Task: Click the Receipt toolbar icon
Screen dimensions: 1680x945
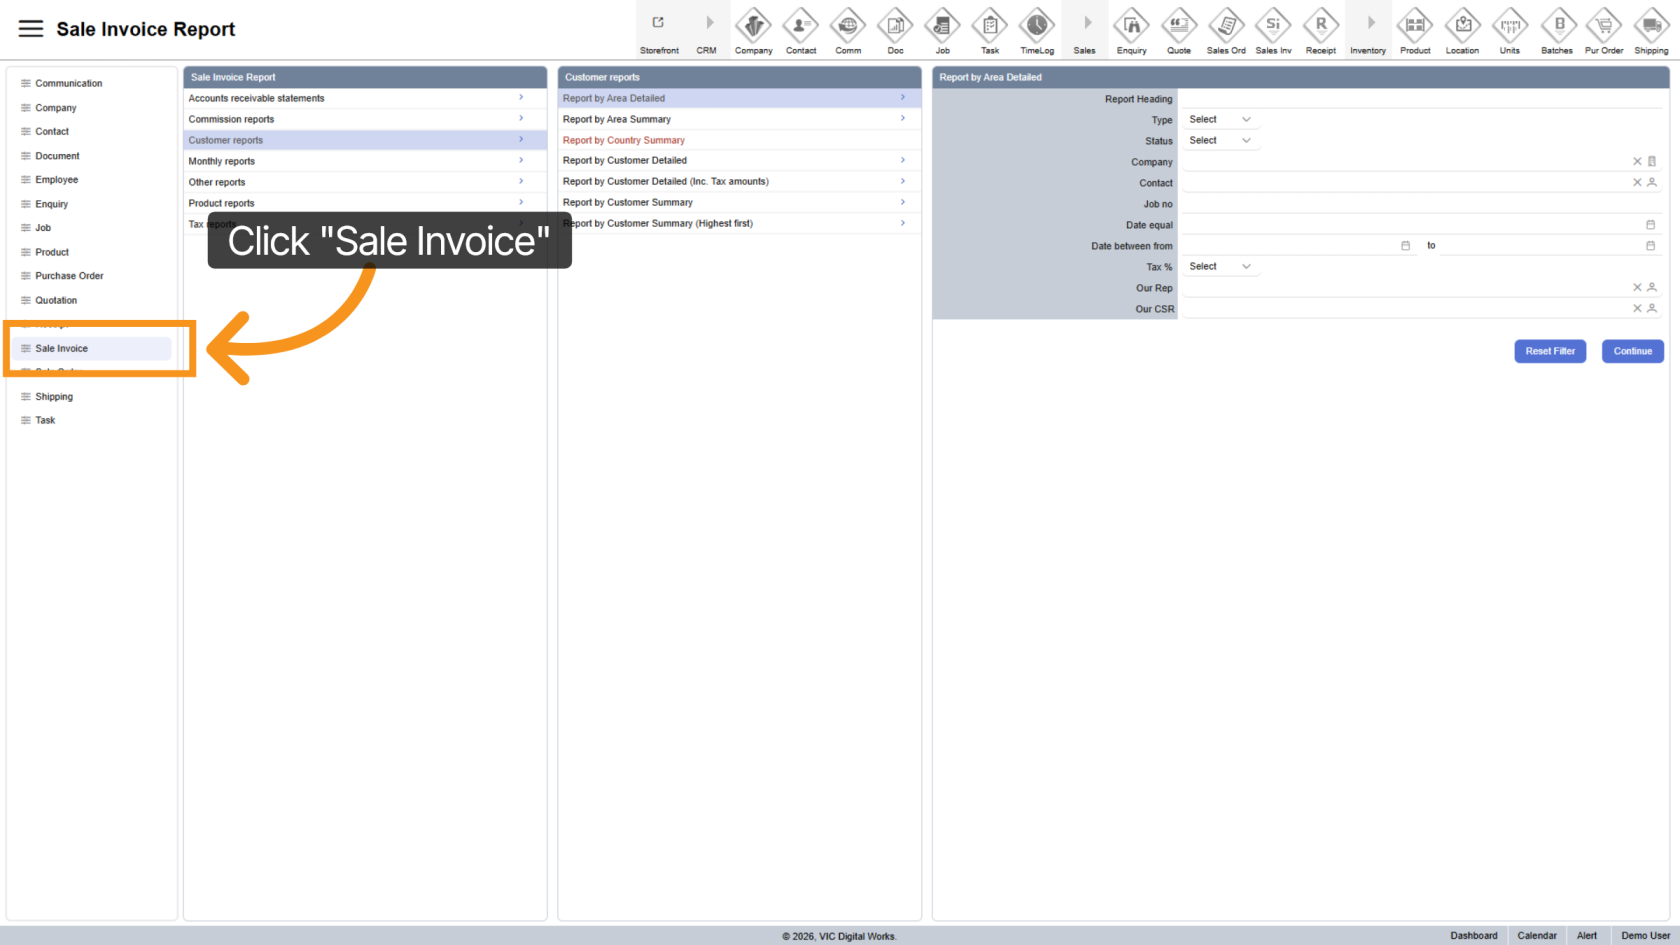Action: pyautogui.click(x=1320, y=26)
